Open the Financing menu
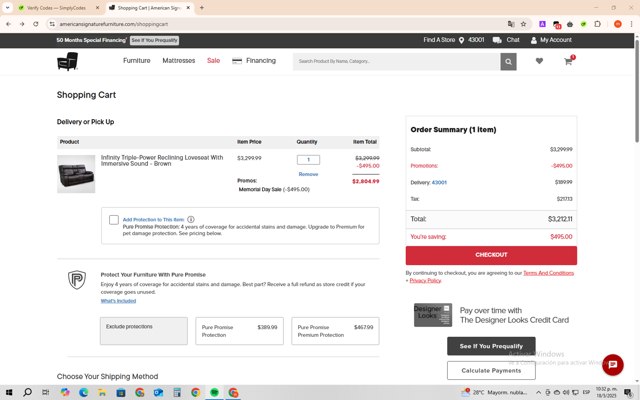The image size is (640, 400). pos(254,60)
